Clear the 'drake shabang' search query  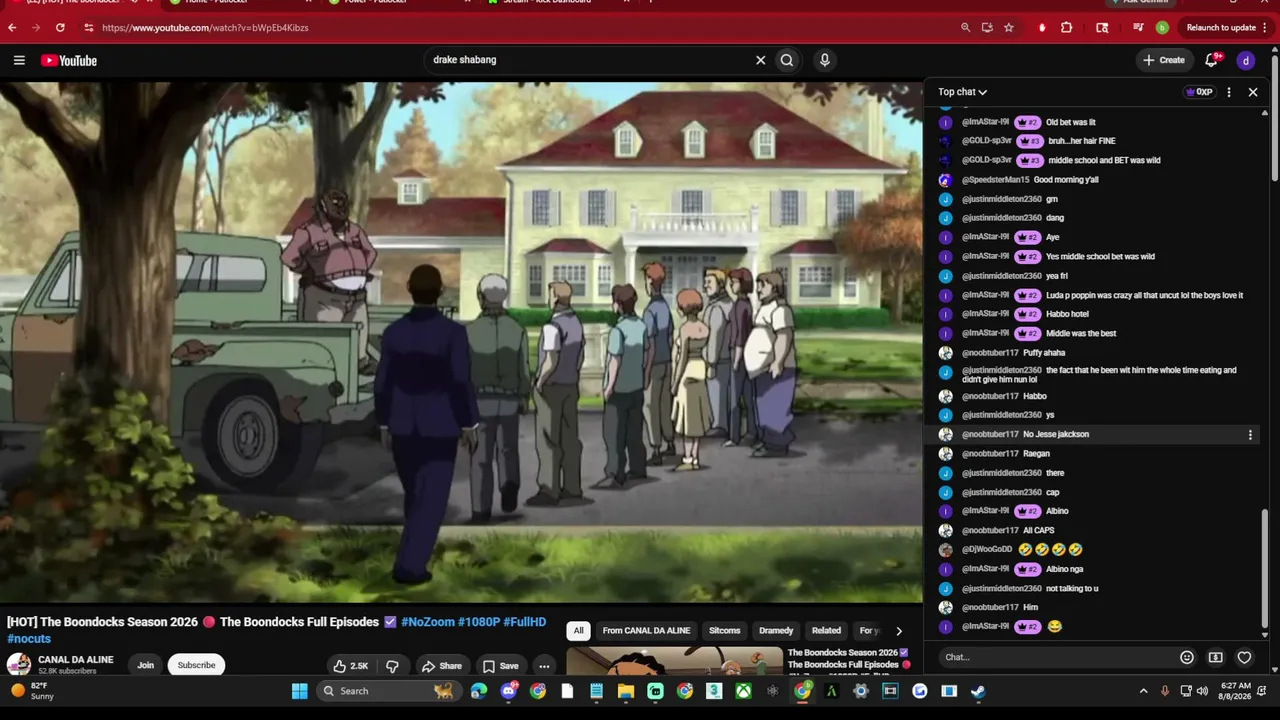pos(760,60)
